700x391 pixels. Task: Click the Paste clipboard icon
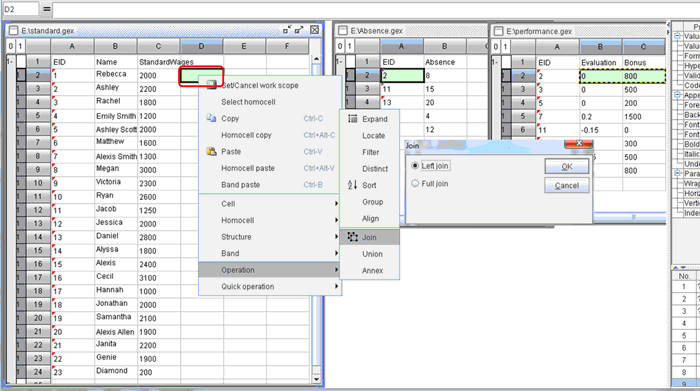[211, 151]
